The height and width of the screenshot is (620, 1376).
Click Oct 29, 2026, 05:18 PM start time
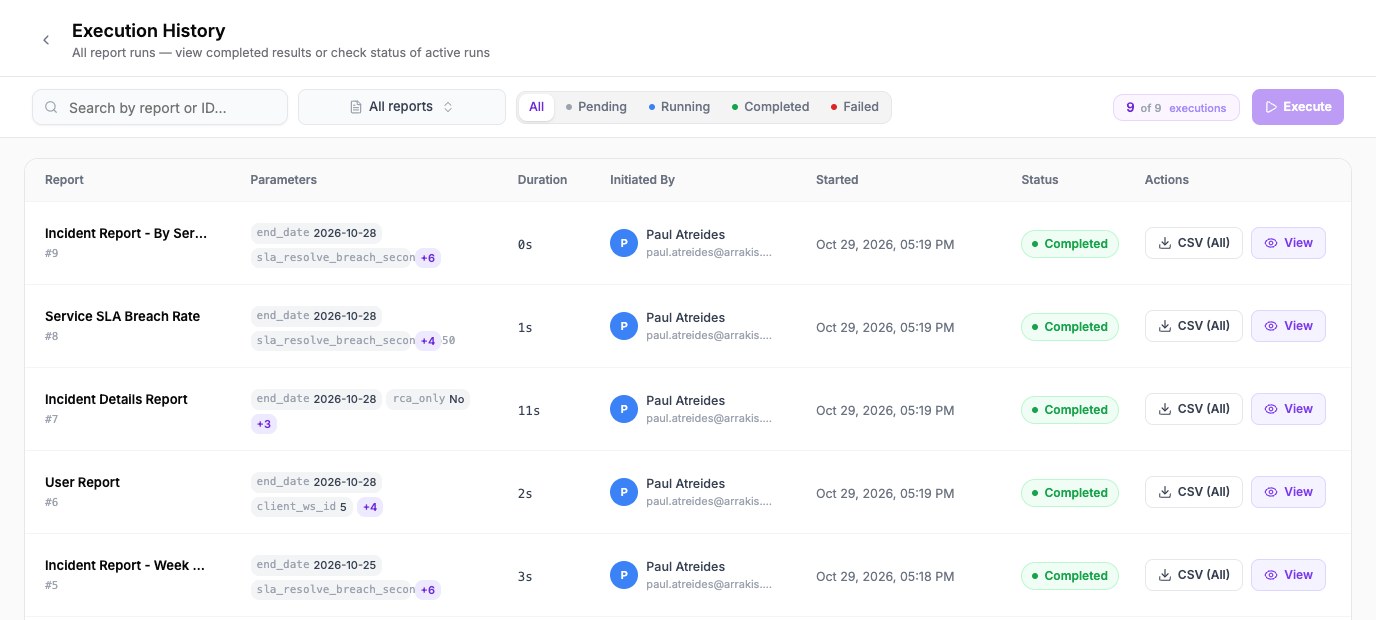(885, 576)
